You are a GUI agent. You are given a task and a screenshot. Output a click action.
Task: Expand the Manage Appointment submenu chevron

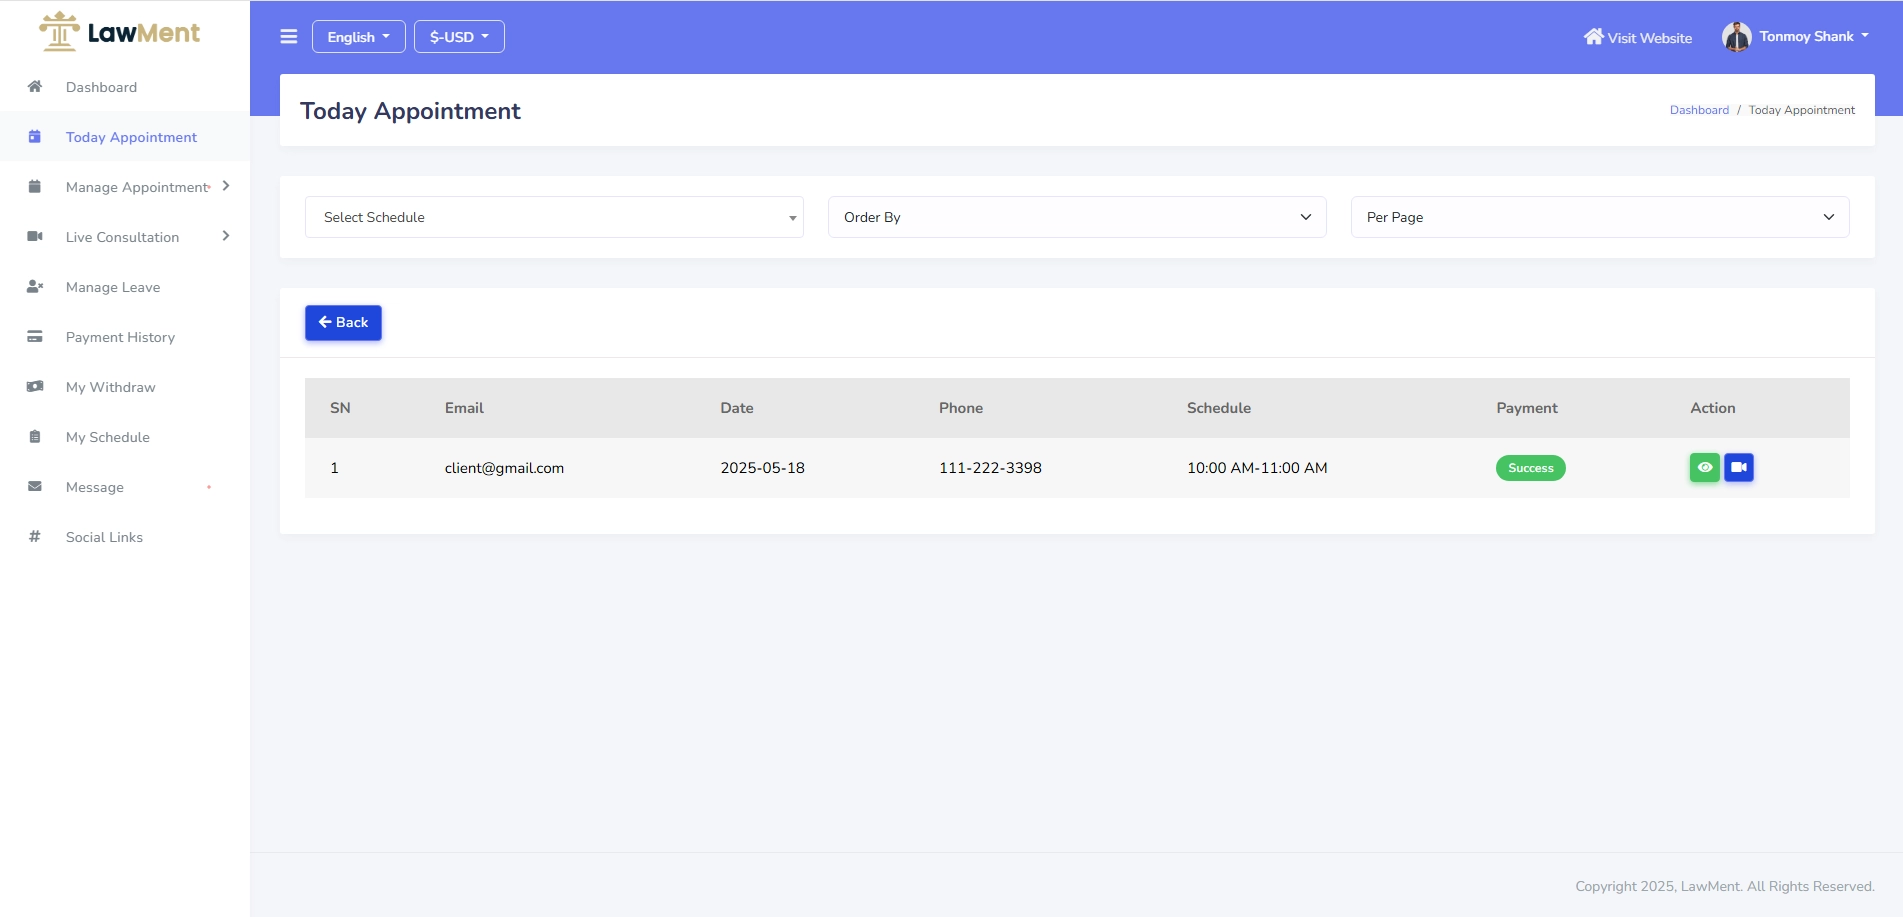pos(226,186)
